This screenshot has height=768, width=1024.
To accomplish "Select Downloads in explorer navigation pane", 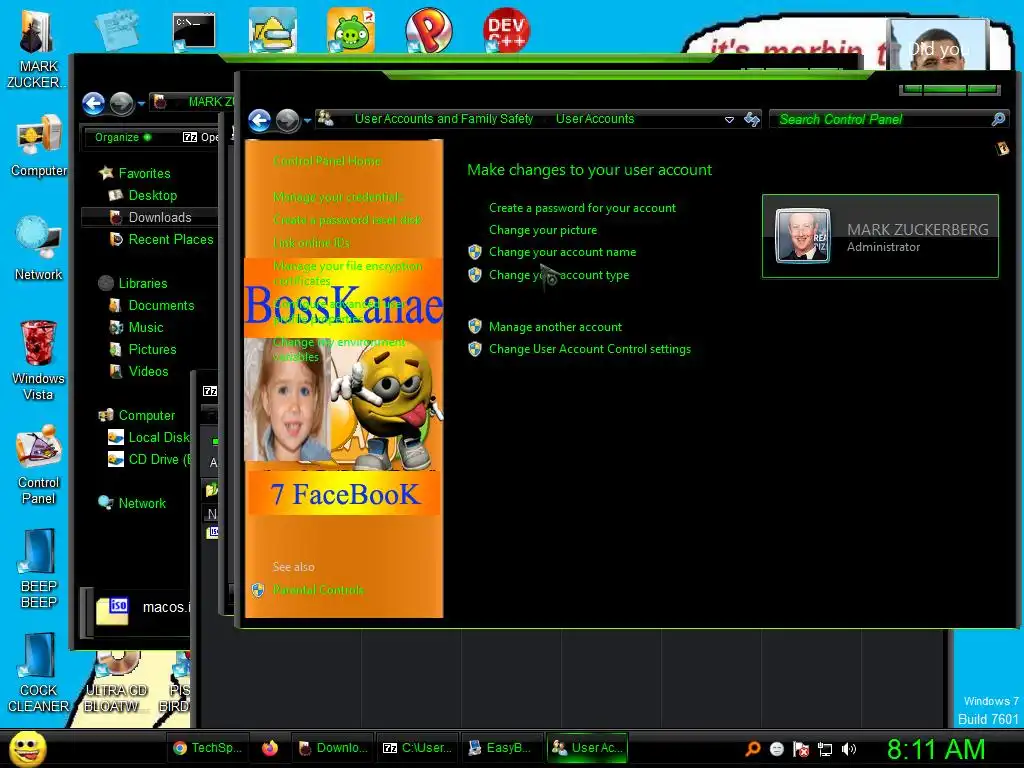I will pyautogui.click(x=160, y=217).
